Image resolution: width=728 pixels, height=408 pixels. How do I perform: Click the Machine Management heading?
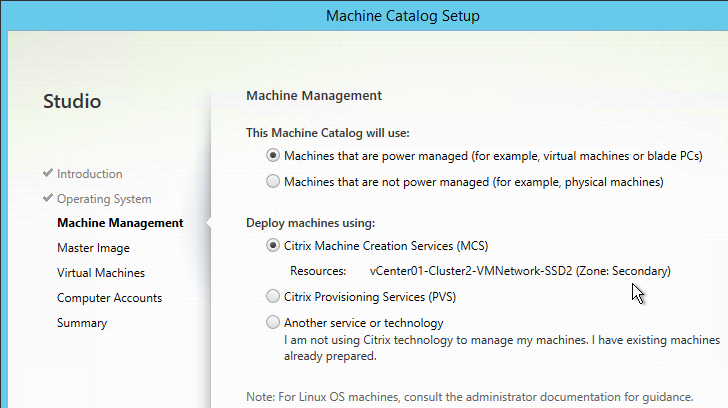314,96
